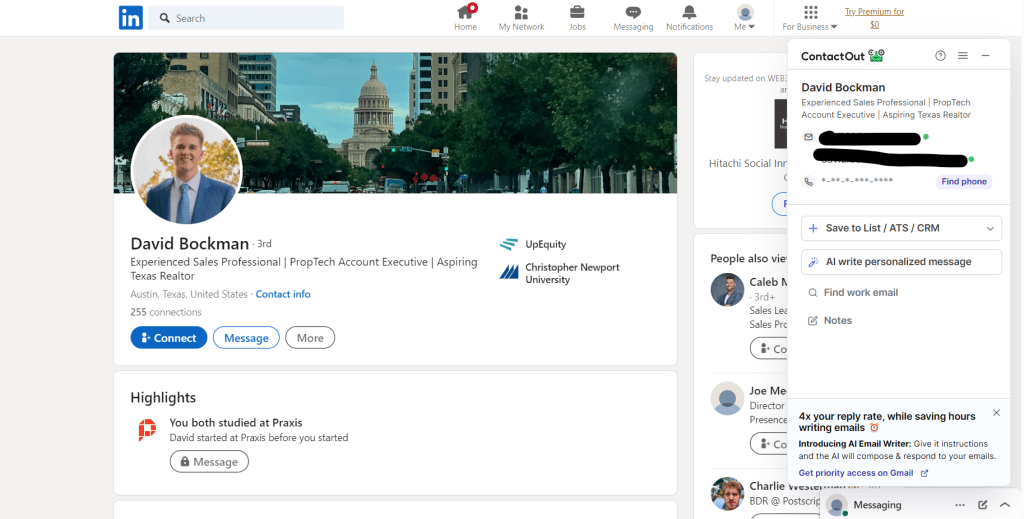Select Find work email option
1024x519 pixels.
click(860, 293)
